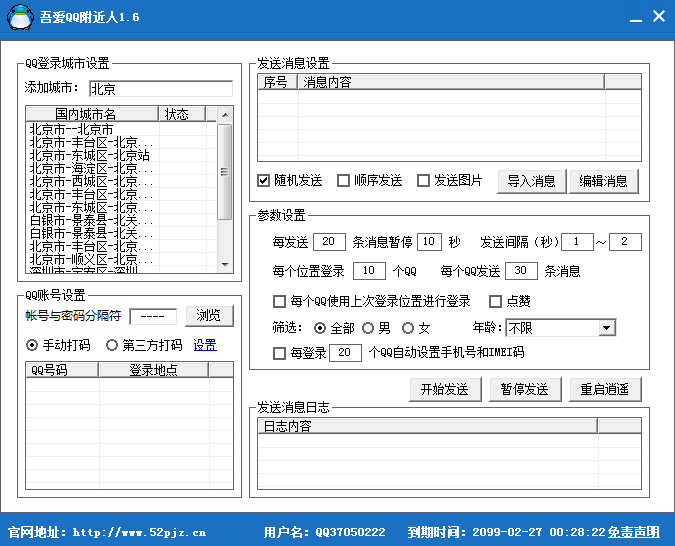Select 北京市-海淀区 entry in city list

[90, 169]
